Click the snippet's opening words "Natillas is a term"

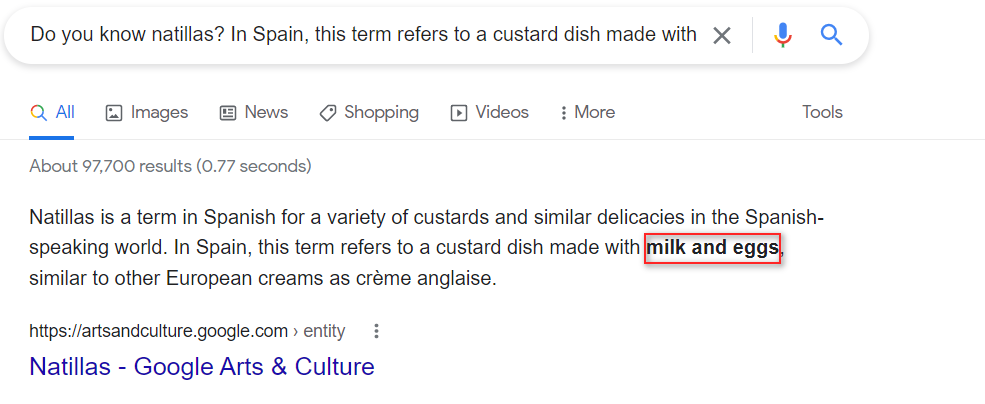pyautogui.click(x=100, y=217)
